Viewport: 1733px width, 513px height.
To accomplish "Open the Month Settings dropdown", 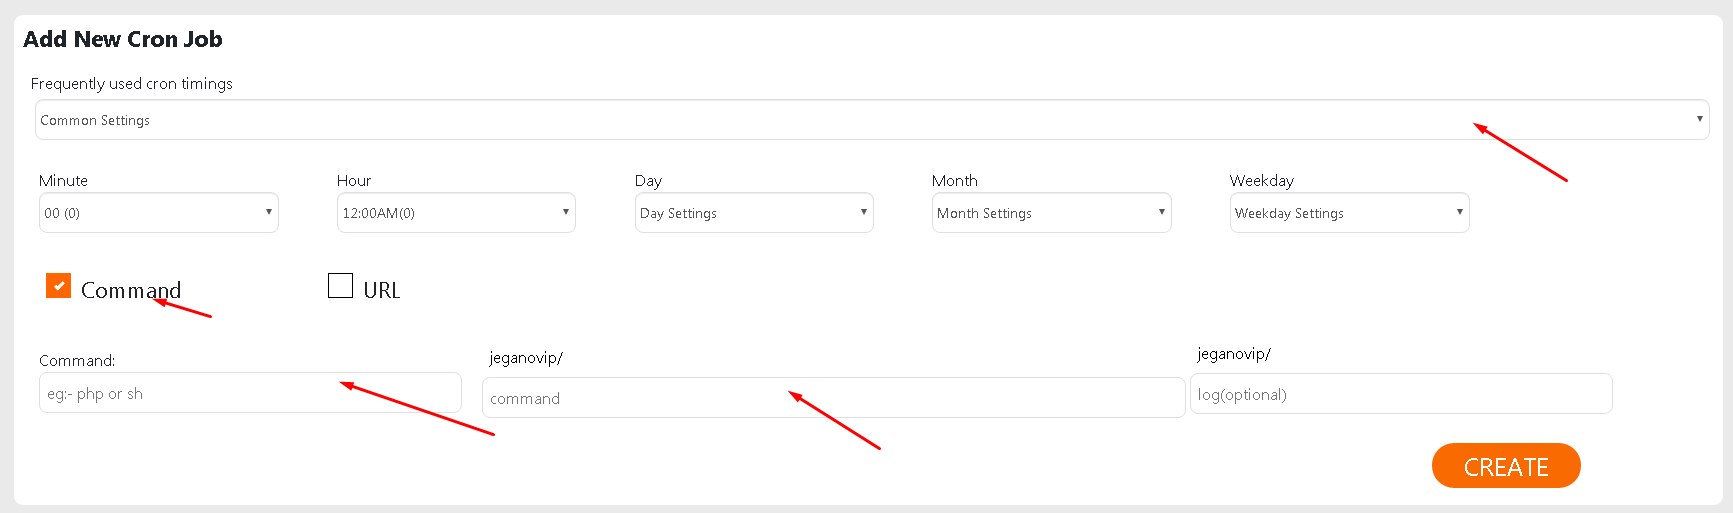I will tap(1051, 213).
